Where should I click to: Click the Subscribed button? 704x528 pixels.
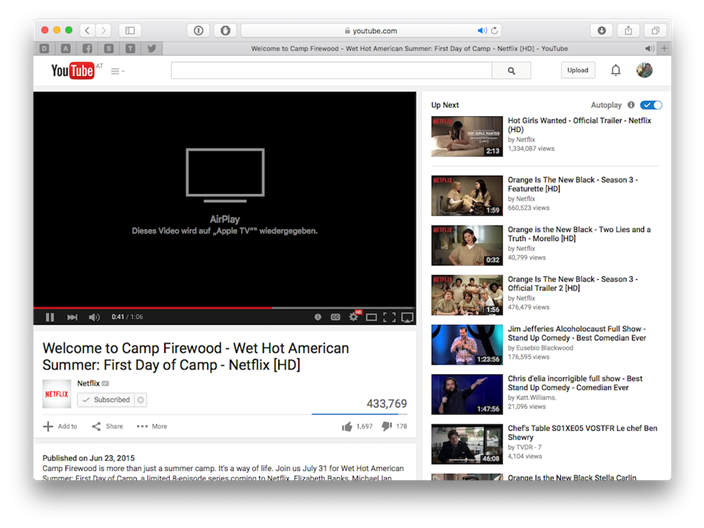(106, 400)
